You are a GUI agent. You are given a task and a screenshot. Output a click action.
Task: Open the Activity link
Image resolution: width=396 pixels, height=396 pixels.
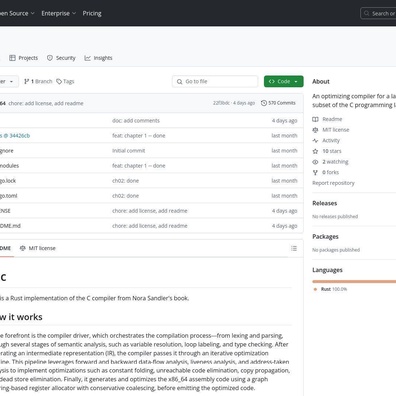pyautogui.click(x=331, y=140)
